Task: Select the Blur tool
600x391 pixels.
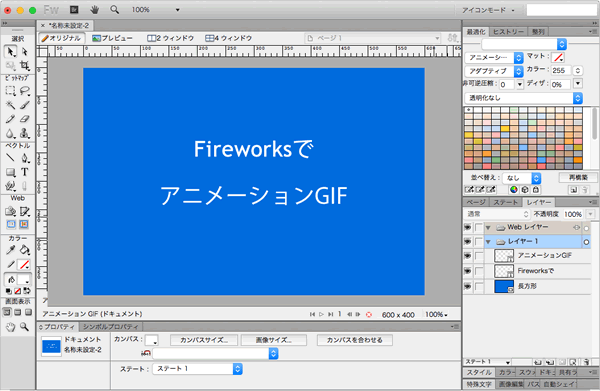Action: pos(10,133)
